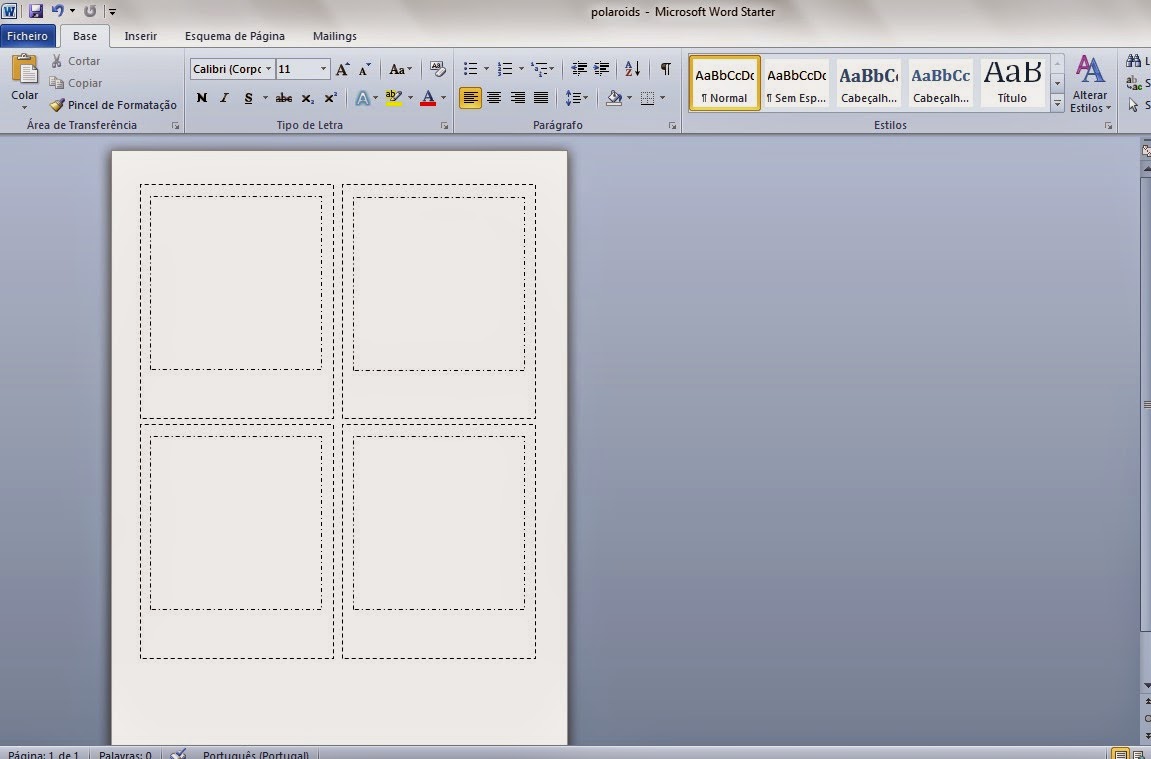1151x759 pixels.
Task: Click the Cortar button
Action: (x=76, y=61)
